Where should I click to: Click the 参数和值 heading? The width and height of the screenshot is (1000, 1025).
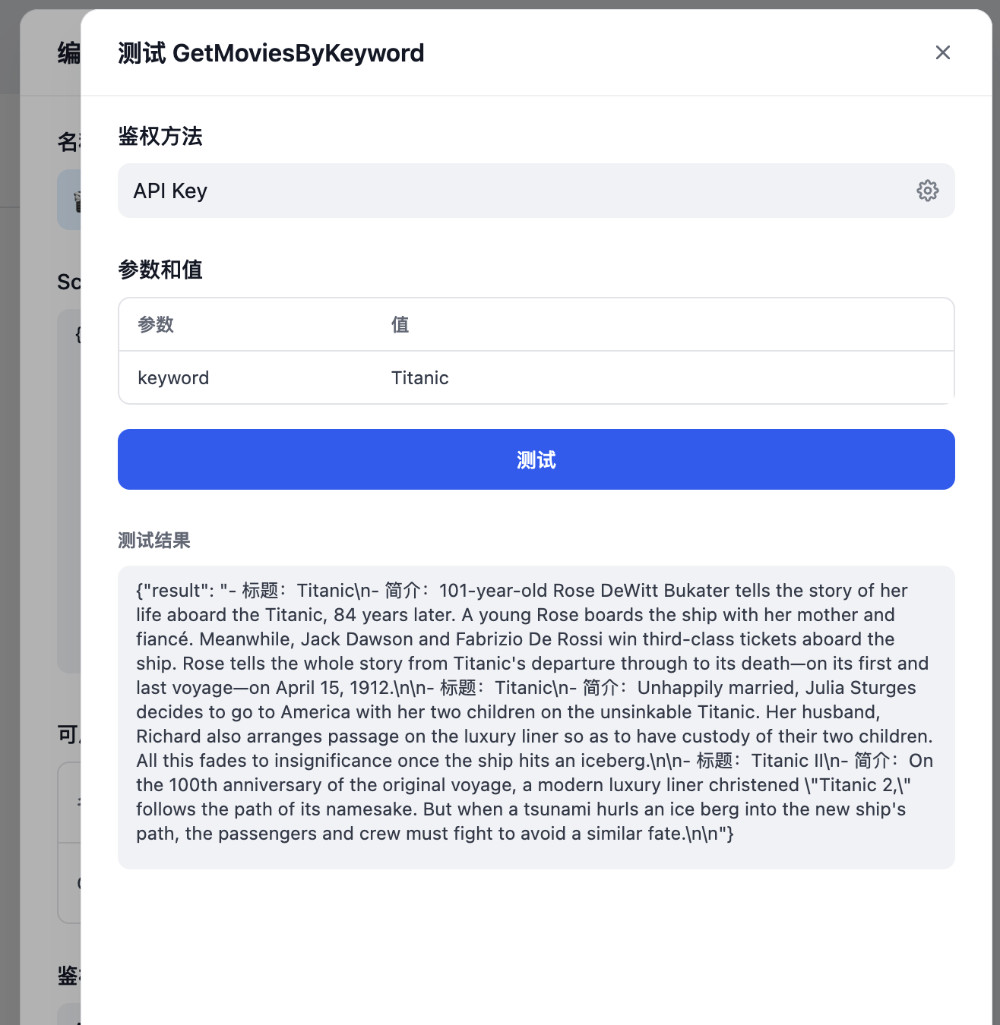click(160, 270)
